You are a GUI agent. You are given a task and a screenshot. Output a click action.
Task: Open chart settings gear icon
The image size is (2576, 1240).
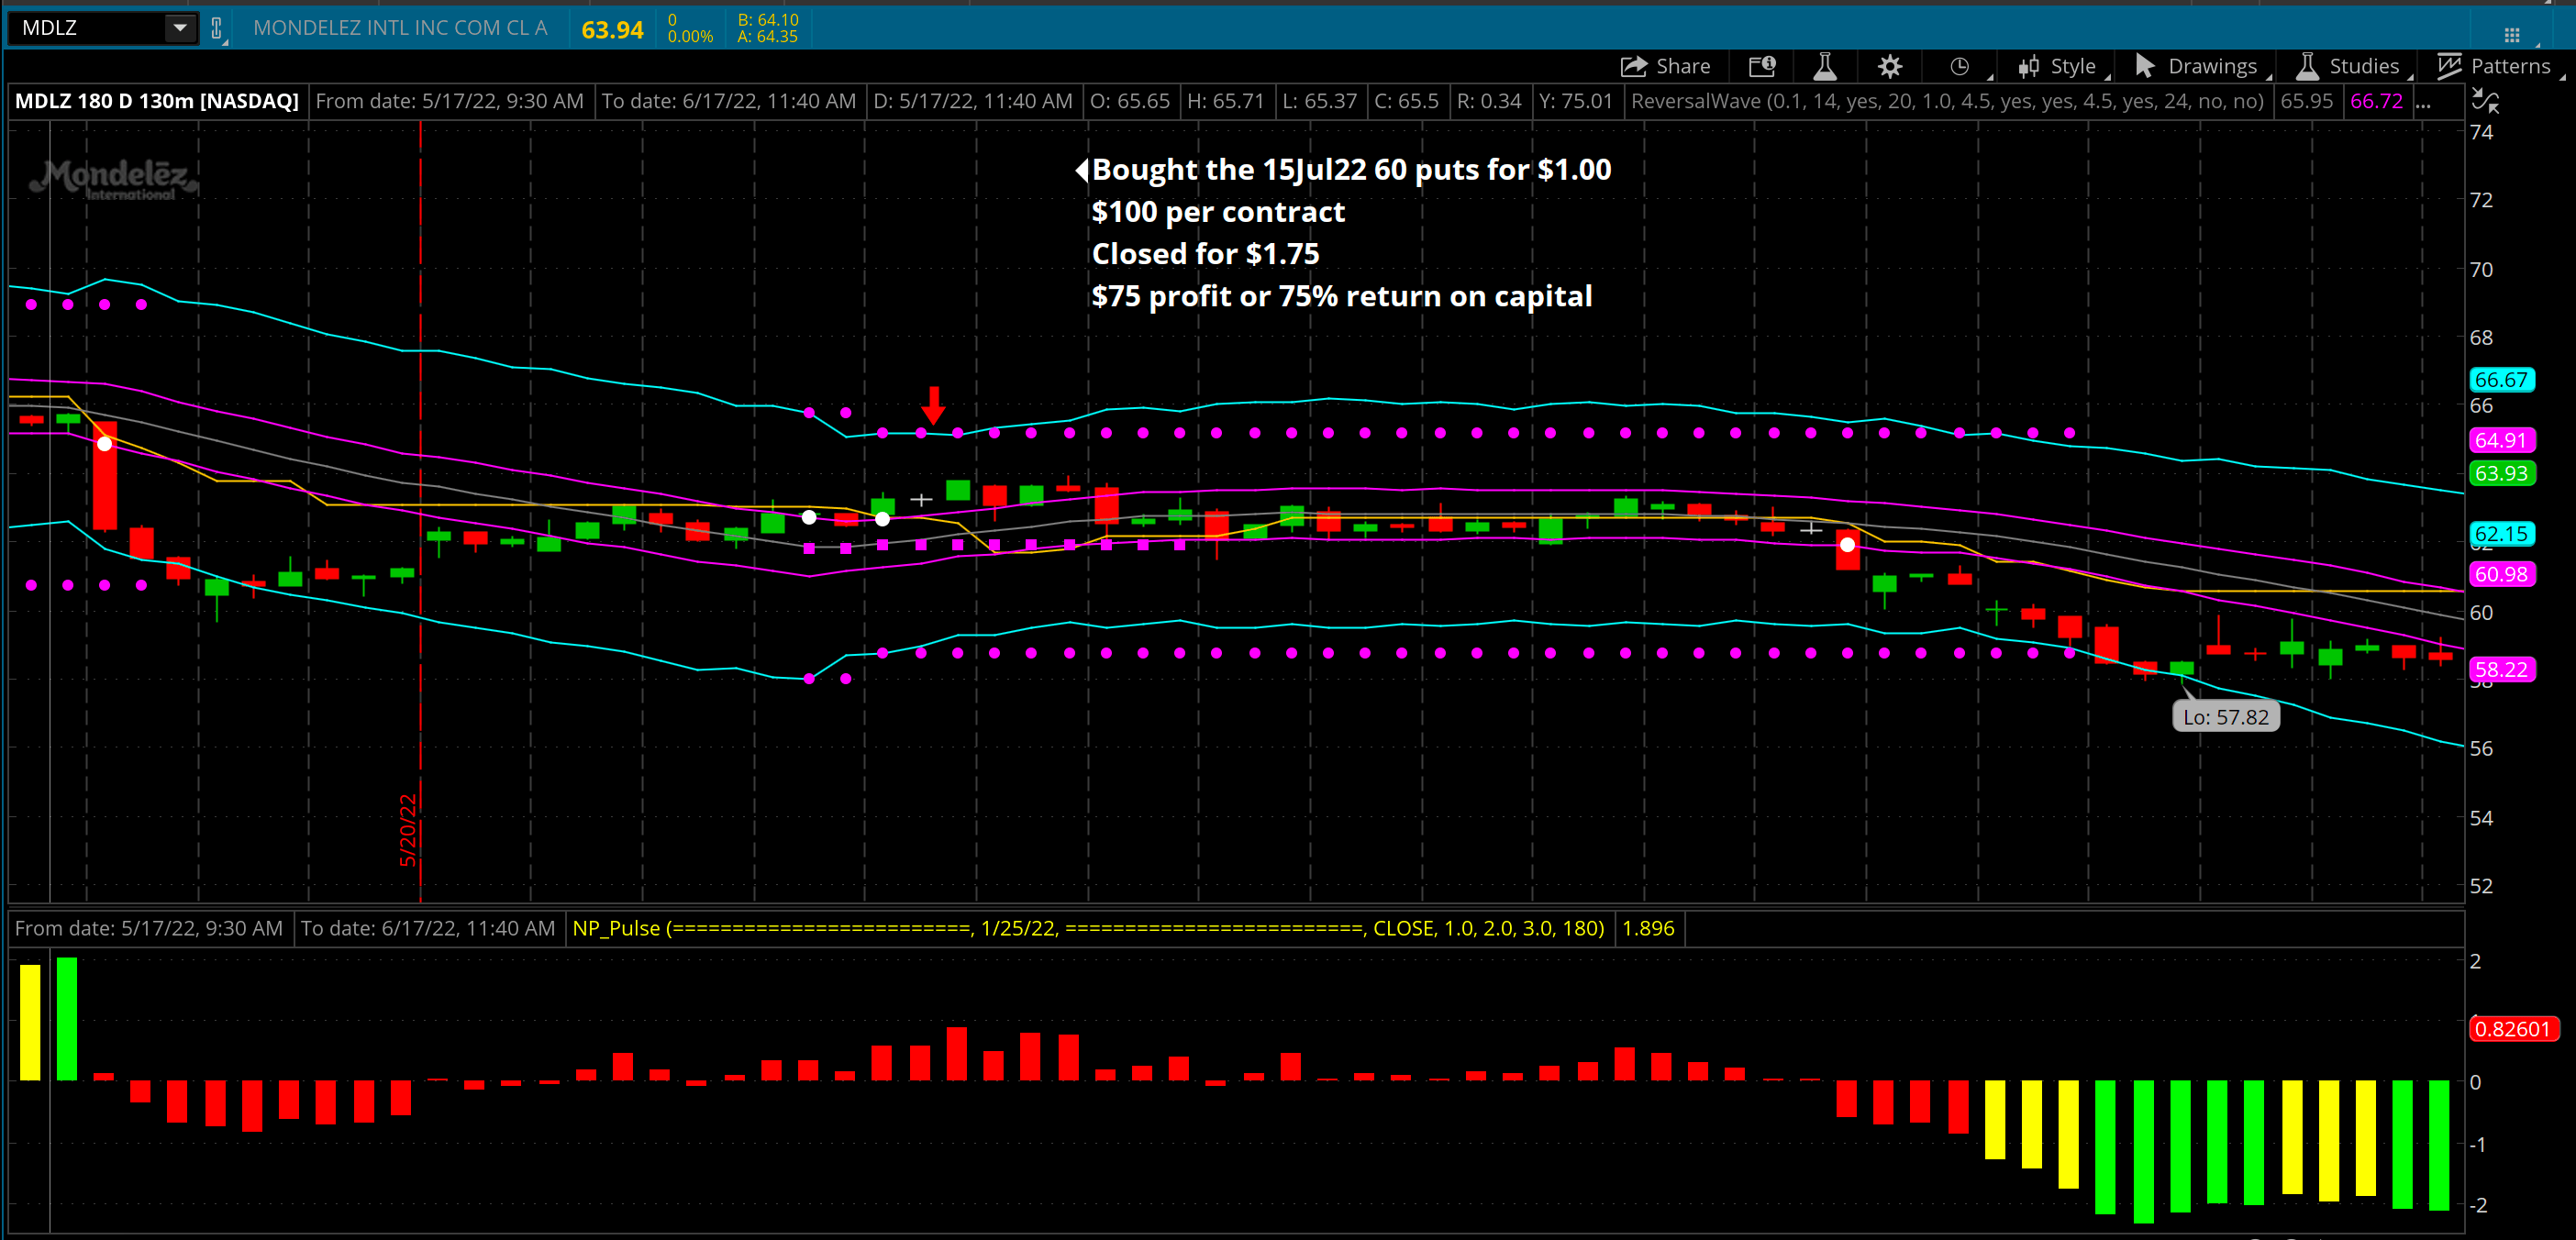point(1889,66)
